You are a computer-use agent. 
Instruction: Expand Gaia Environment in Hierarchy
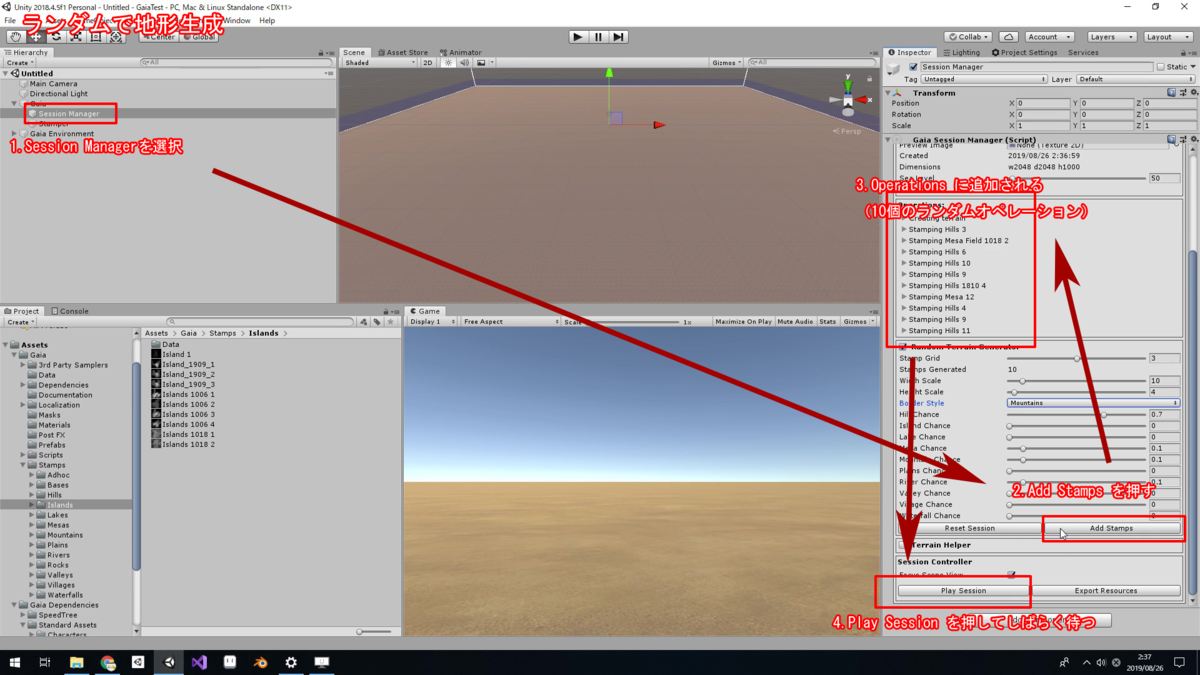click(x=14, y=134)
